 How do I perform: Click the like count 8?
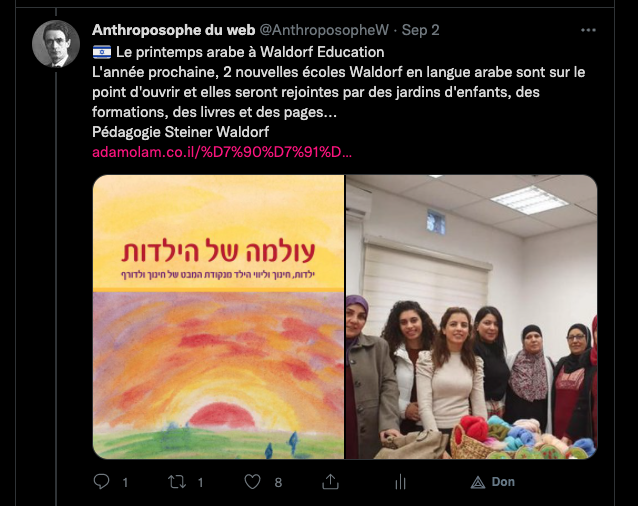tap(278, 482)
